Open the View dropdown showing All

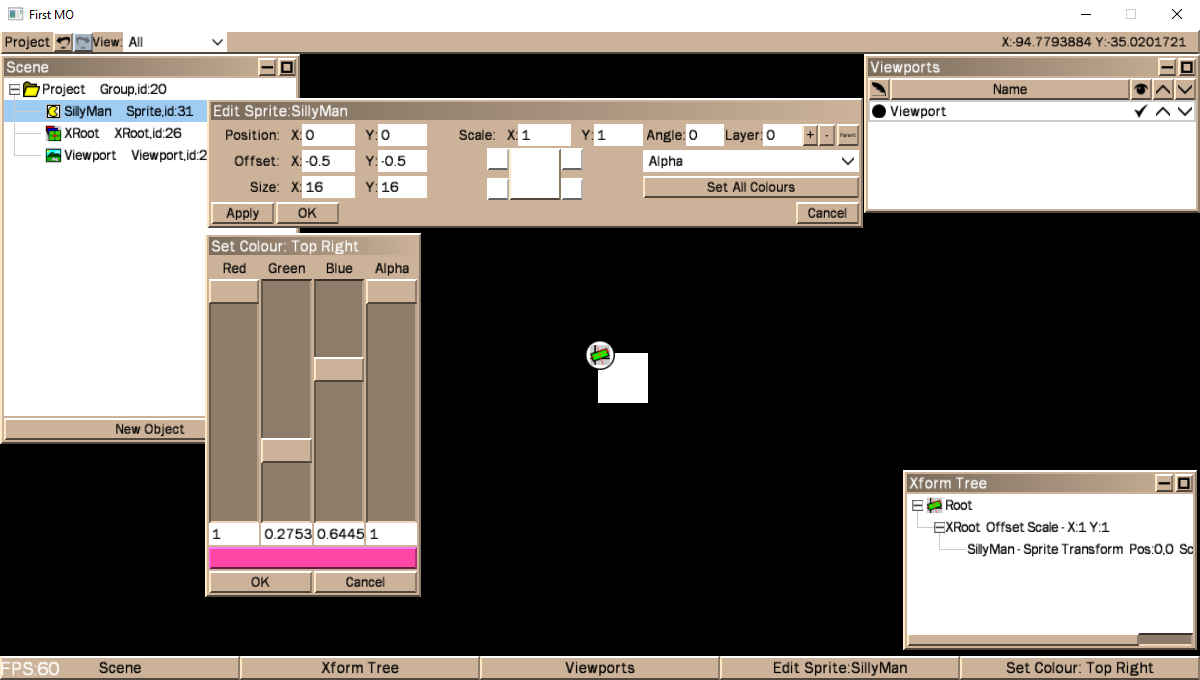click(x=176, y=42)
